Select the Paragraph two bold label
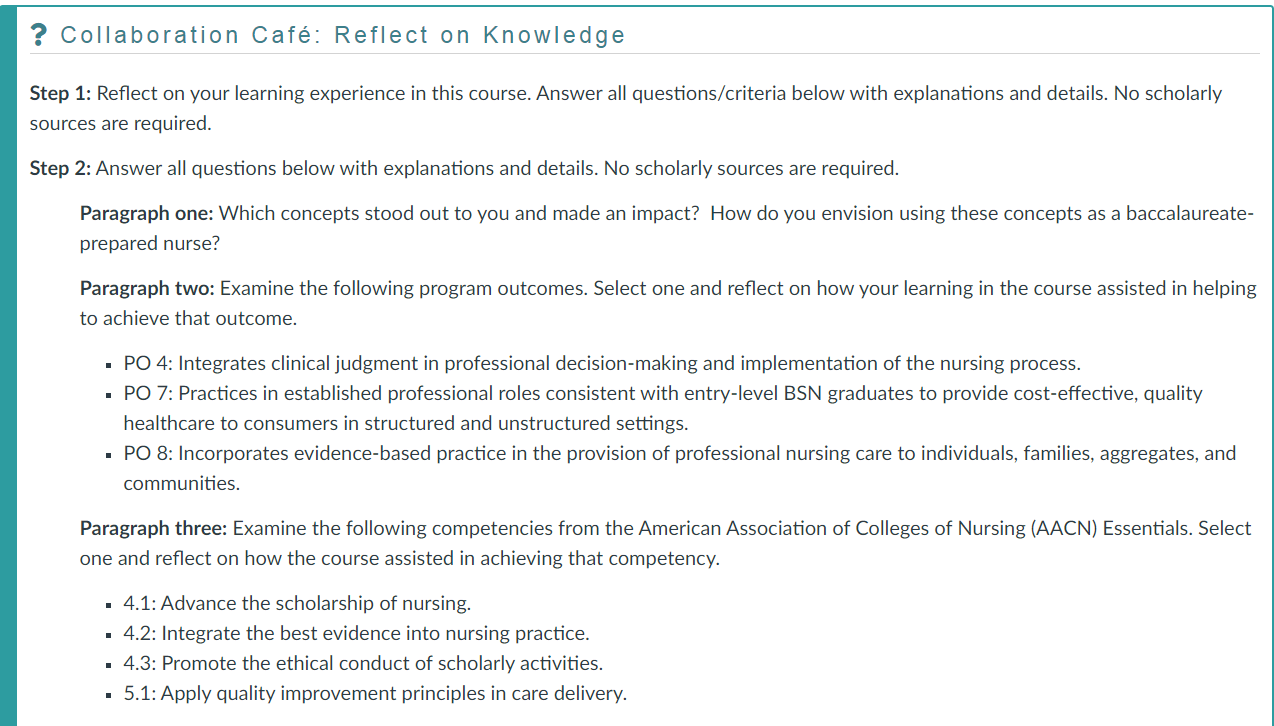Screen dimensions: 1274x726 point(147,288)
